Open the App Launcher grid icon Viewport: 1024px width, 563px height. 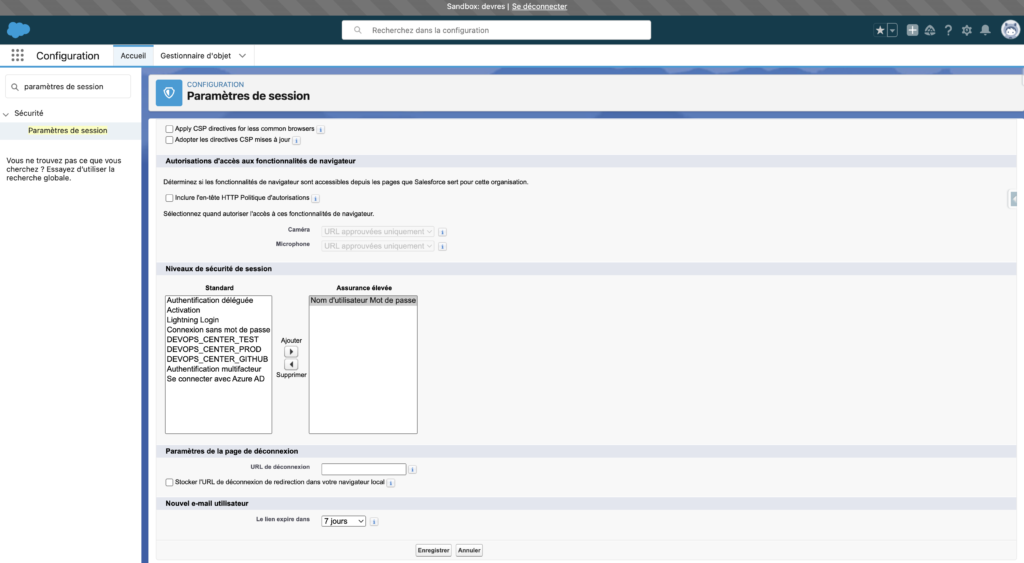(18, 56)
